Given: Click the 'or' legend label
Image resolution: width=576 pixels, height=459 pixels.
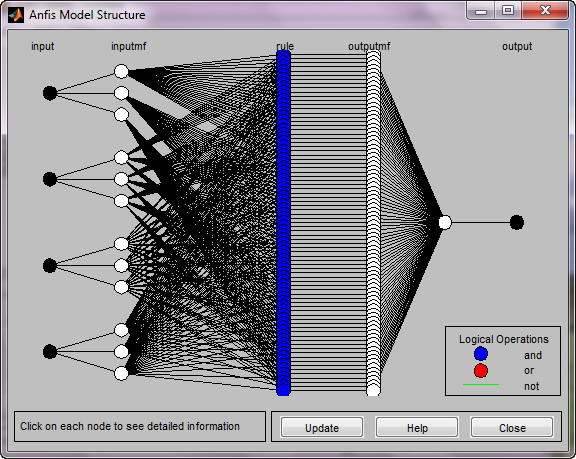Looking at the screenshot, I should click(529, 371).
